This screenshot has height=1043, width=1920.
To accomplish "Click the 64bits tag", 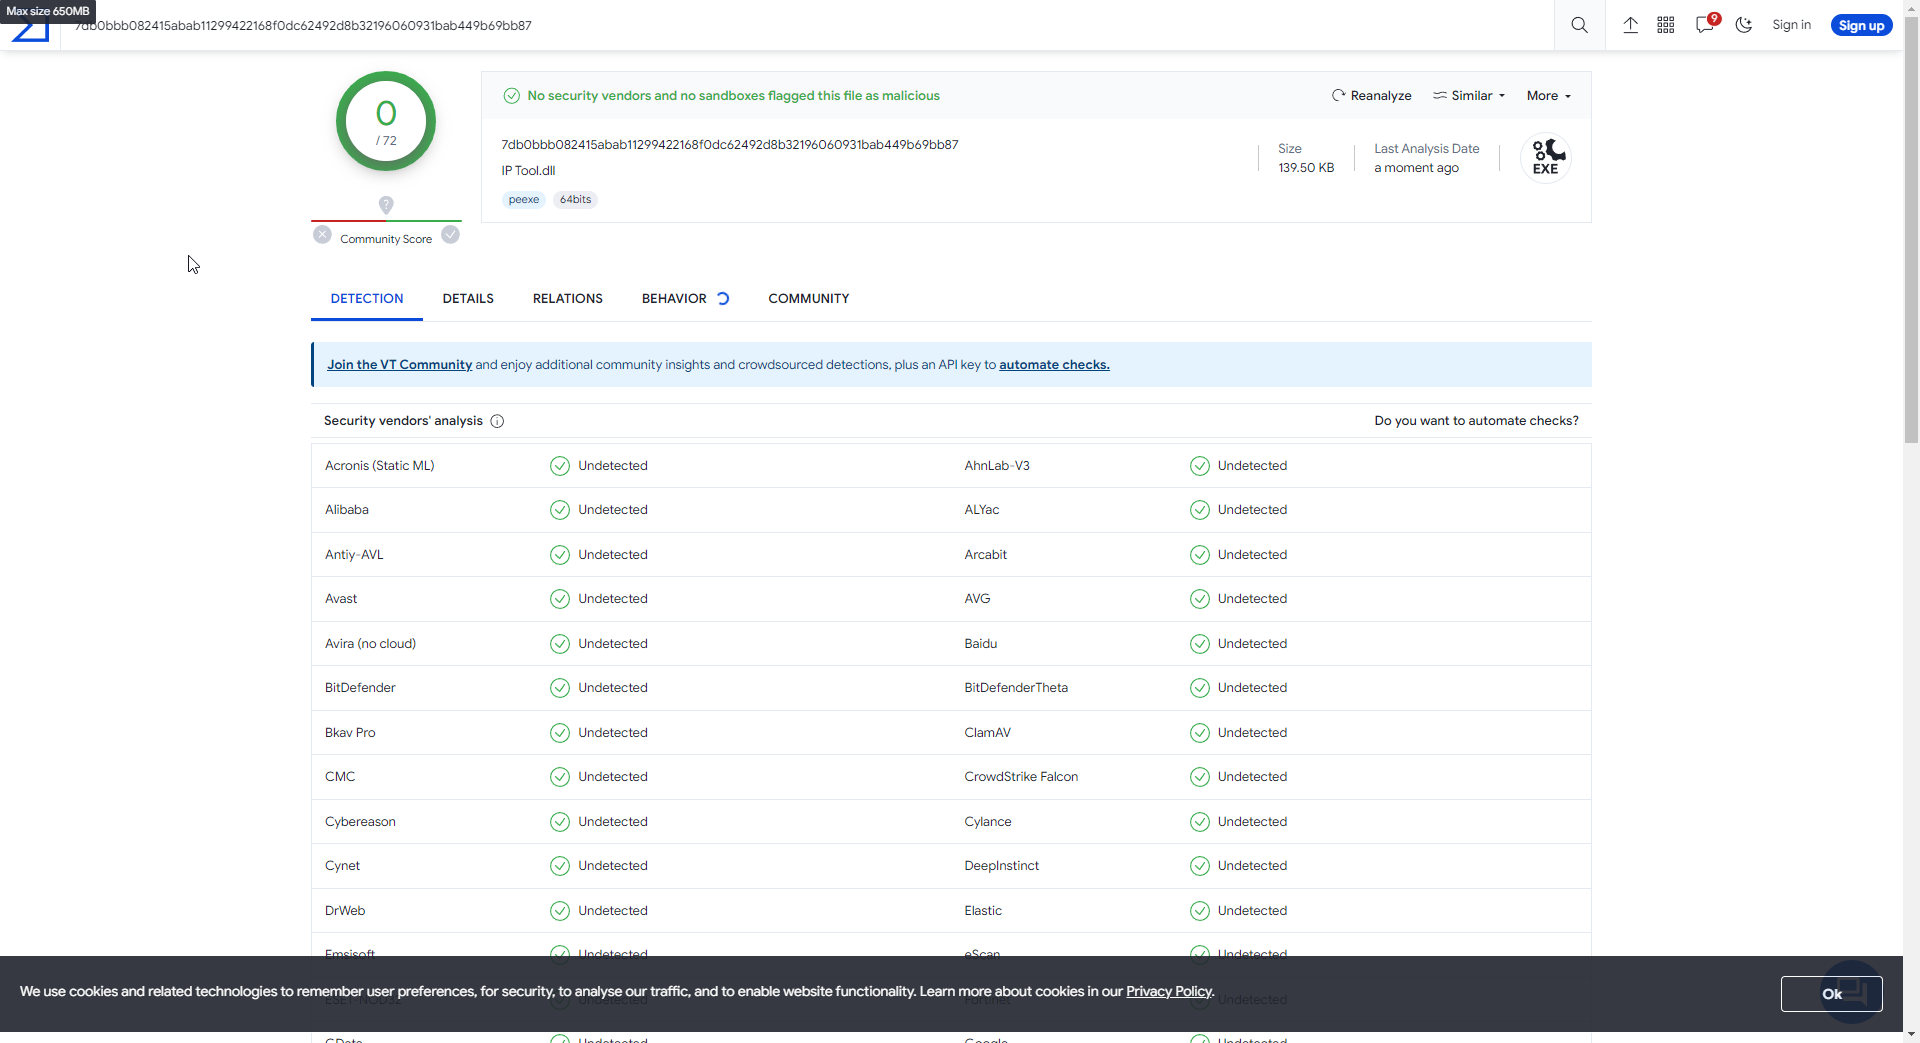I will click(576, 200).
